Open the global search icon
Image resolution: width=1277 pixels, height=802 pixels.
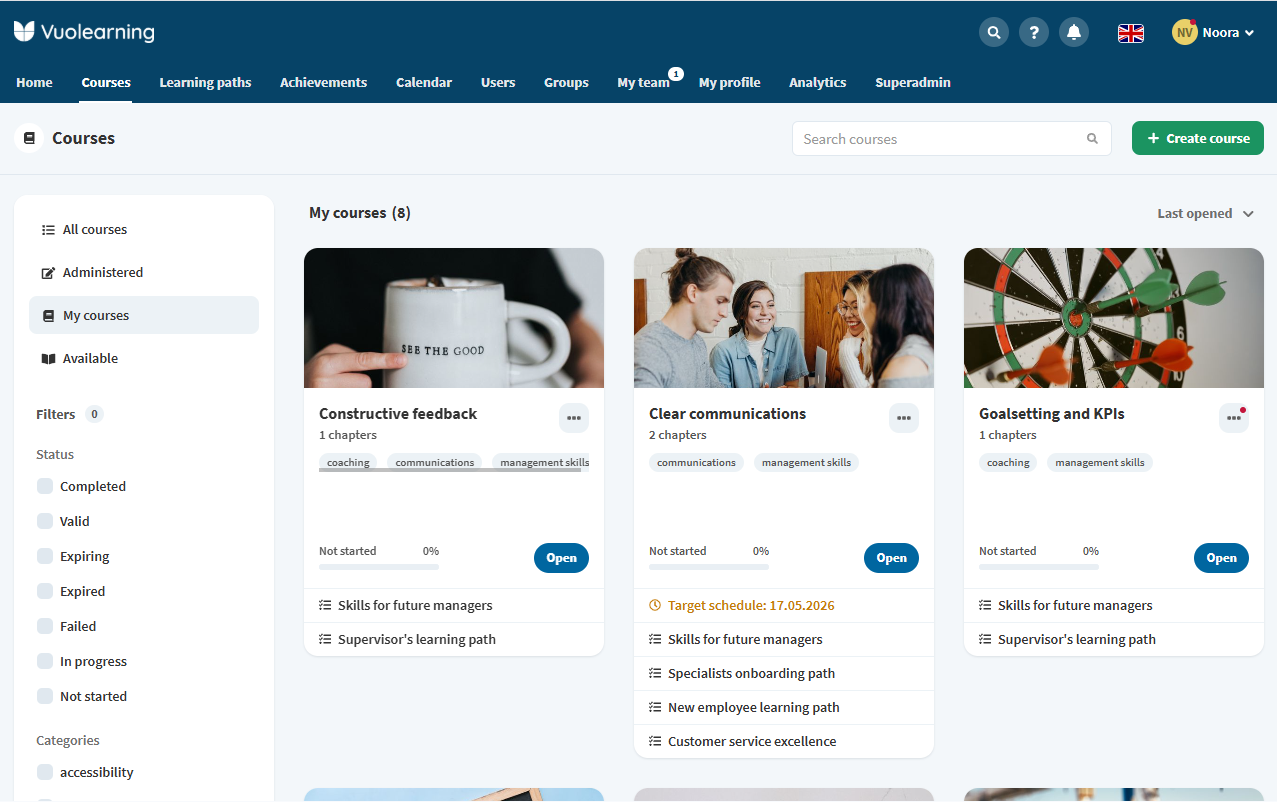[994, 32]
